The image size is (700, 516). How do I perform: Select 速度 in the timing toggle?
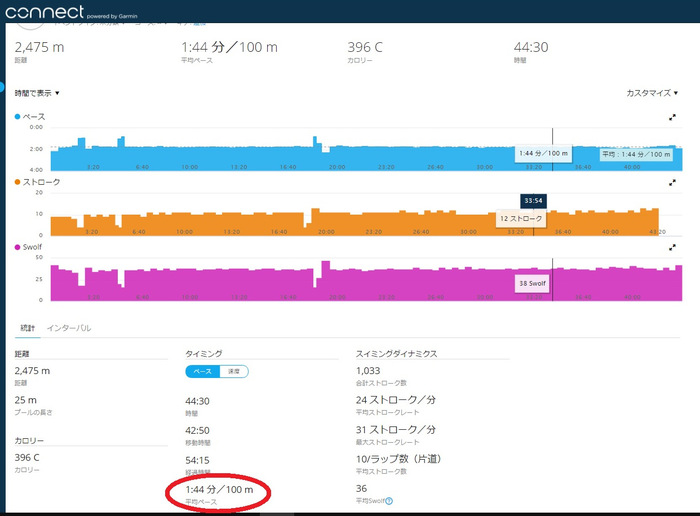(x=234, y=371)
